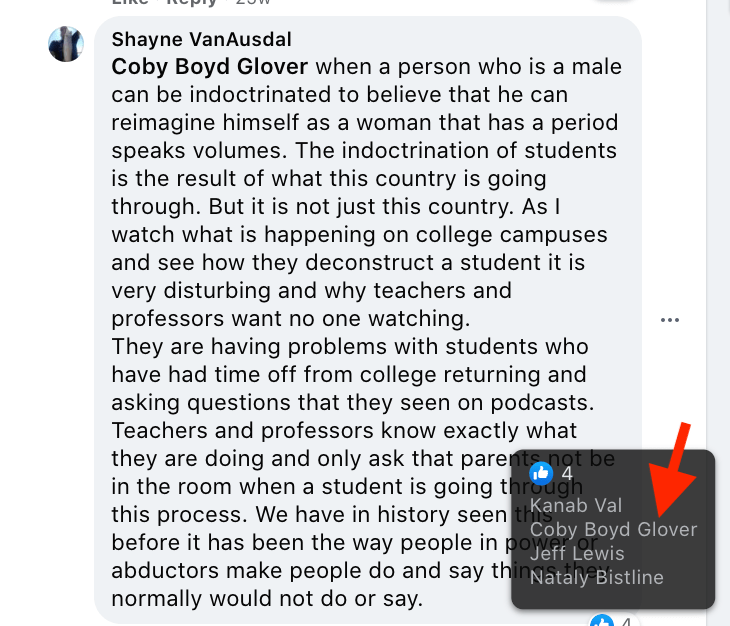Viewport: 730px width, 626px height.
Task: Open the bold Coby Boyd Glover mention in the comment
Action: (210, 68)
